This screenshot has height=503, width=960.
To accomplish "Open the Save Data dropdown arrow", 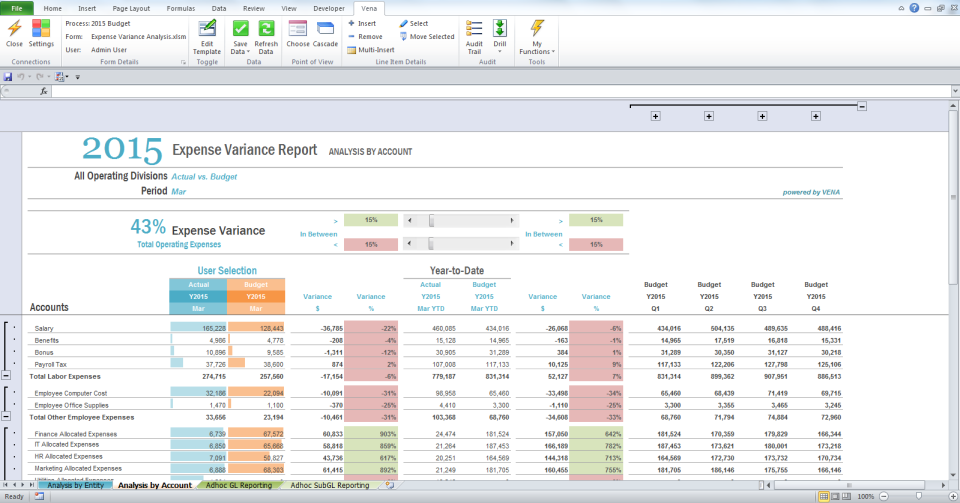I will coord(248,52).
